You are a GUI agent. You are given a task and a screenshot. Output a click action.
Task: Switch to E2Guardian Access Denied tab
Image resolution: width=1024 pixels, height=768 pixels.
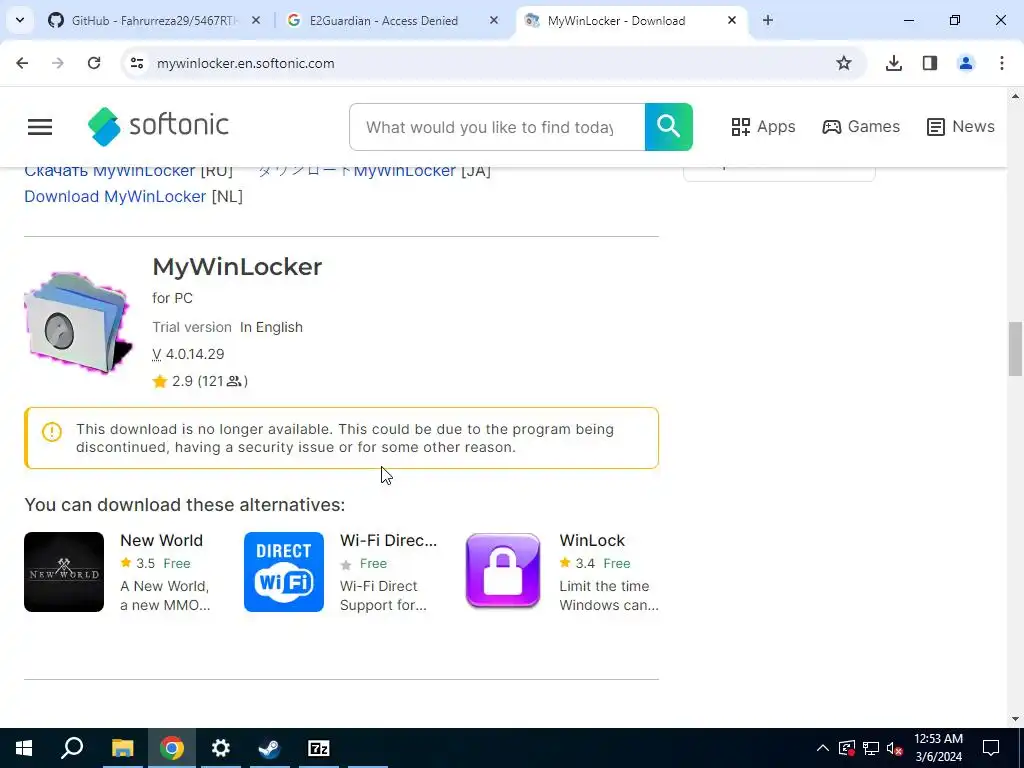click(383, 21)
